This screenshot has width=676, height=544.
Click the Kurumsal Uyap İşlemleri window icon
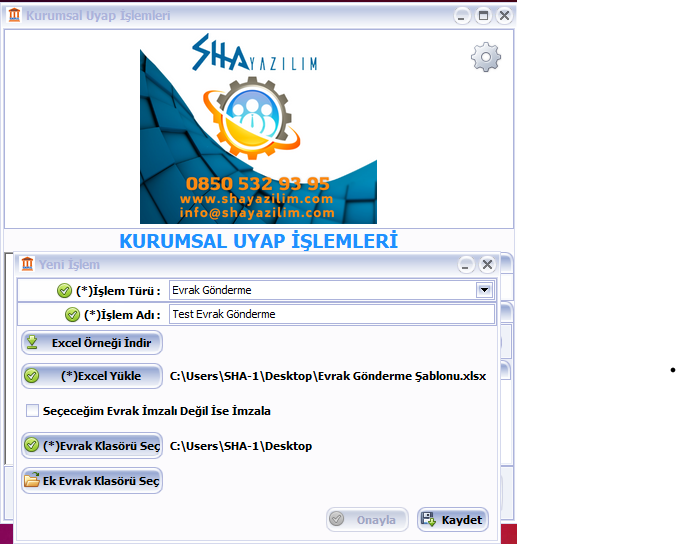point(14,15)
